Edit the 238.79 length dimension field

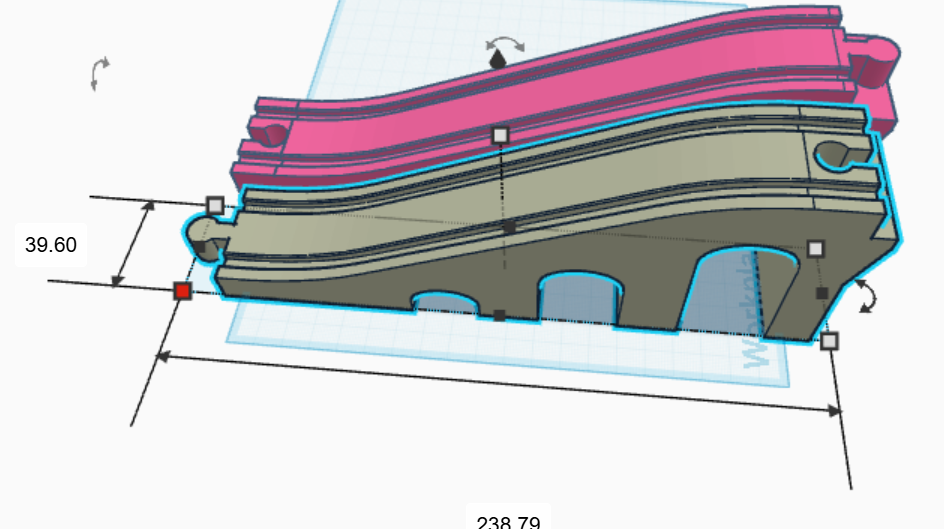pos(509,519)
